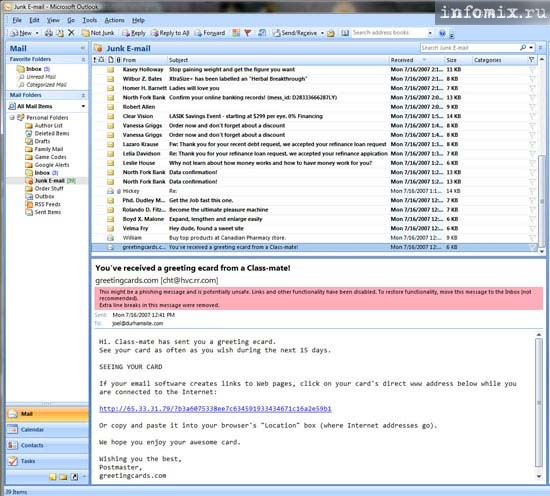Click the magnifier search icon in Junk E-mail search
550x496 pixels.
click(x=523, y=47)
